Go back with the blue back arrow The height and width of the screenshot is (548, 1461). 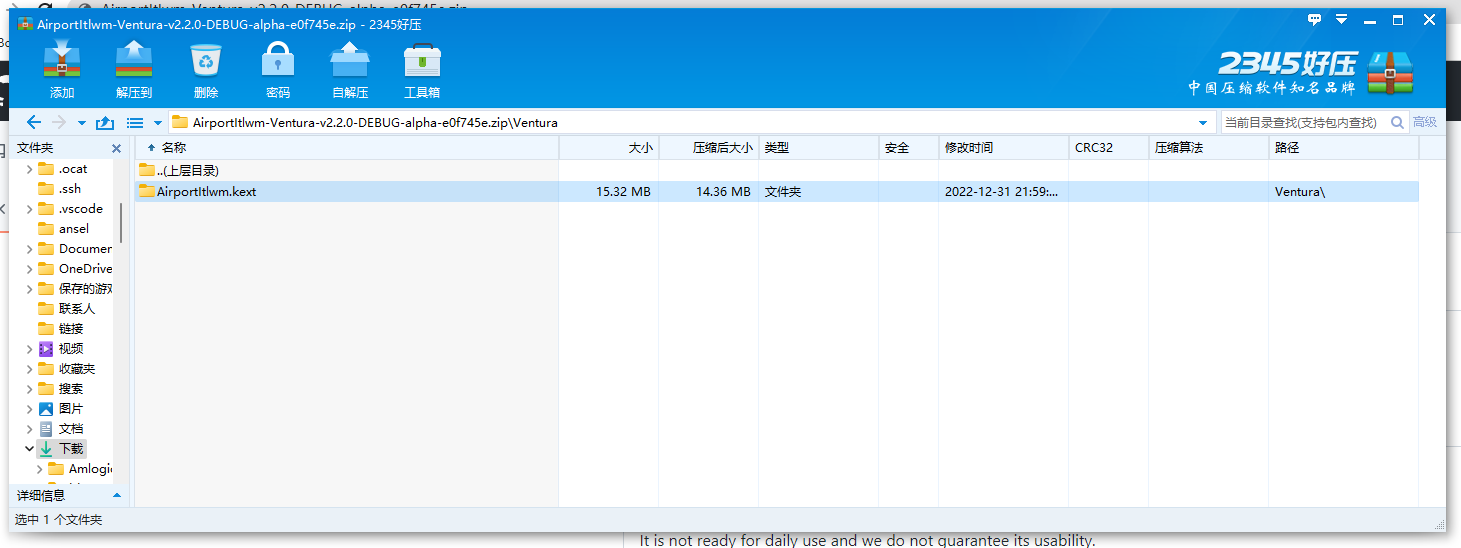(x=33, y=123)
